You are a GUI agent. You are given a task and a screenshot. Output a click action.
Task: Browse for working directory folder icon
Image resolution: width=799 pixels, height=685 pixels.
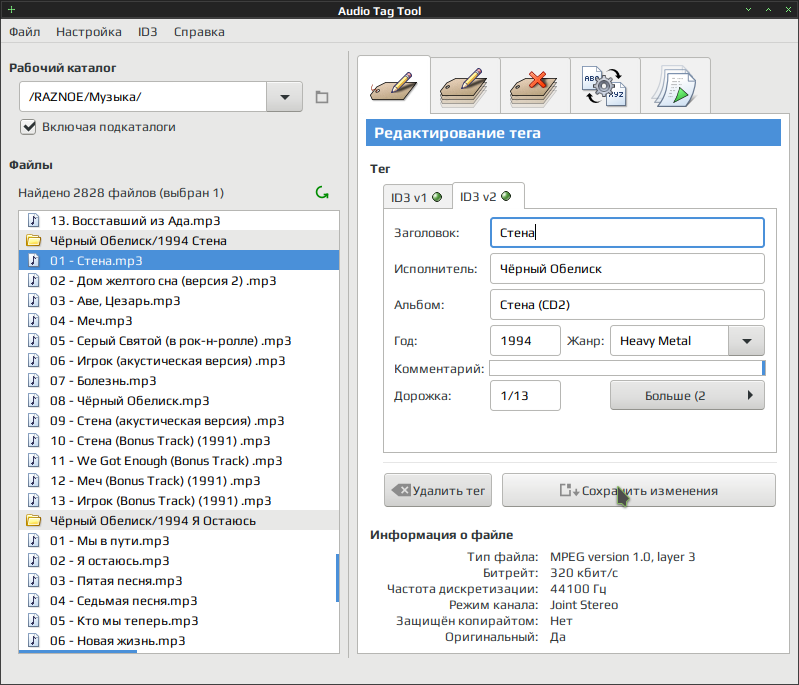point(322,97)
